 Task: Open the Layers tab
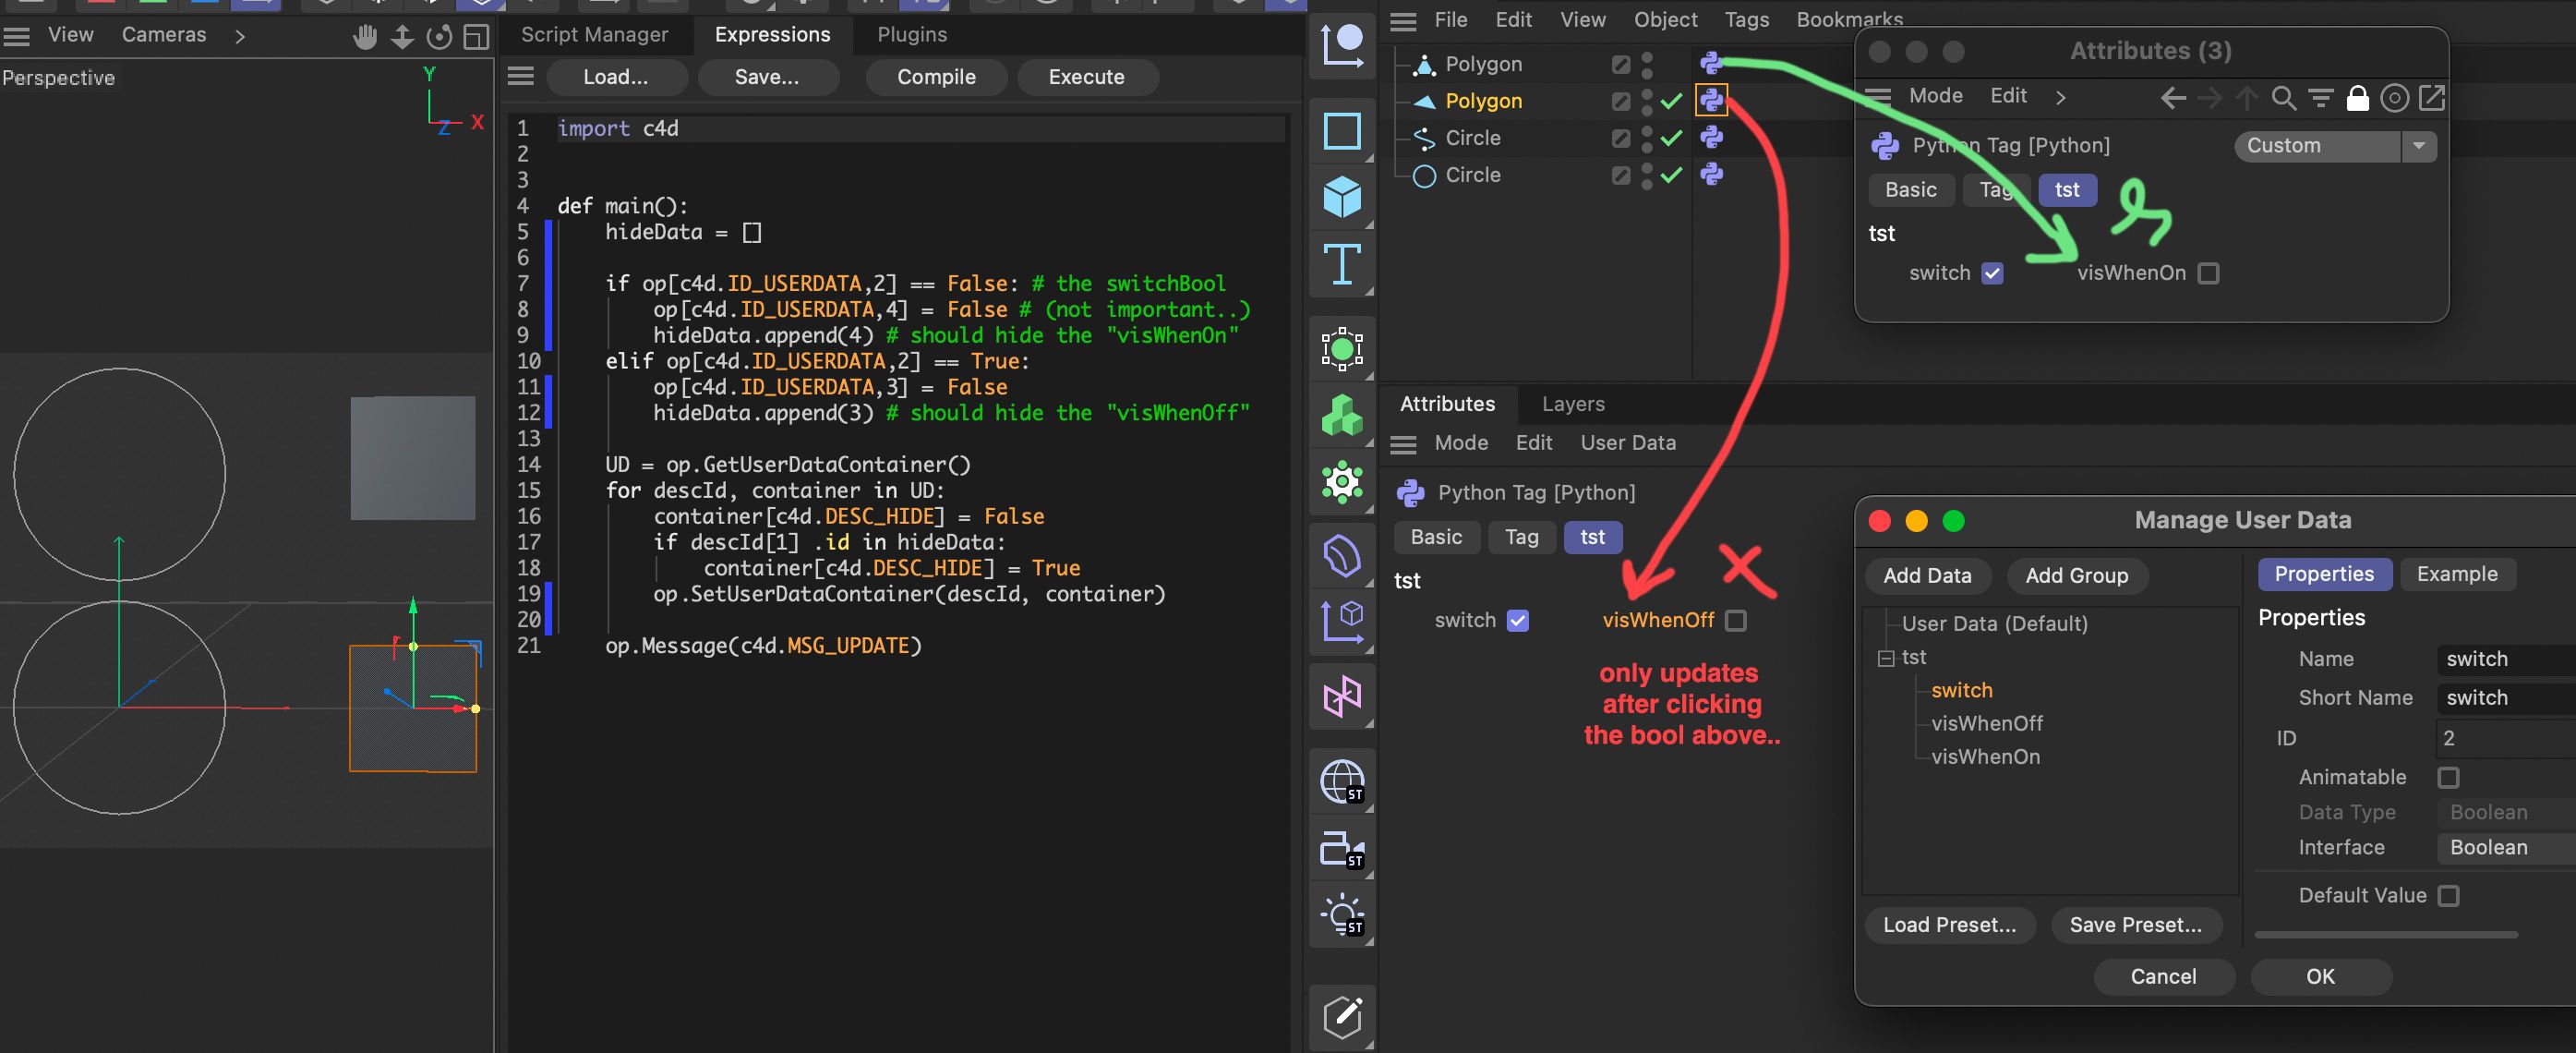pos(1572,404)
